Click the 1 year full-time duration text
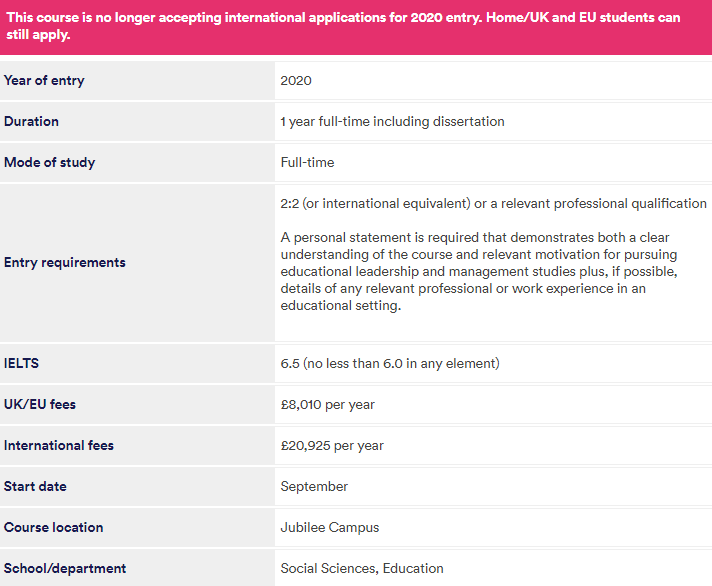Image resolution: width=712 pixels, height=586 pixels. tap(392, 122)
